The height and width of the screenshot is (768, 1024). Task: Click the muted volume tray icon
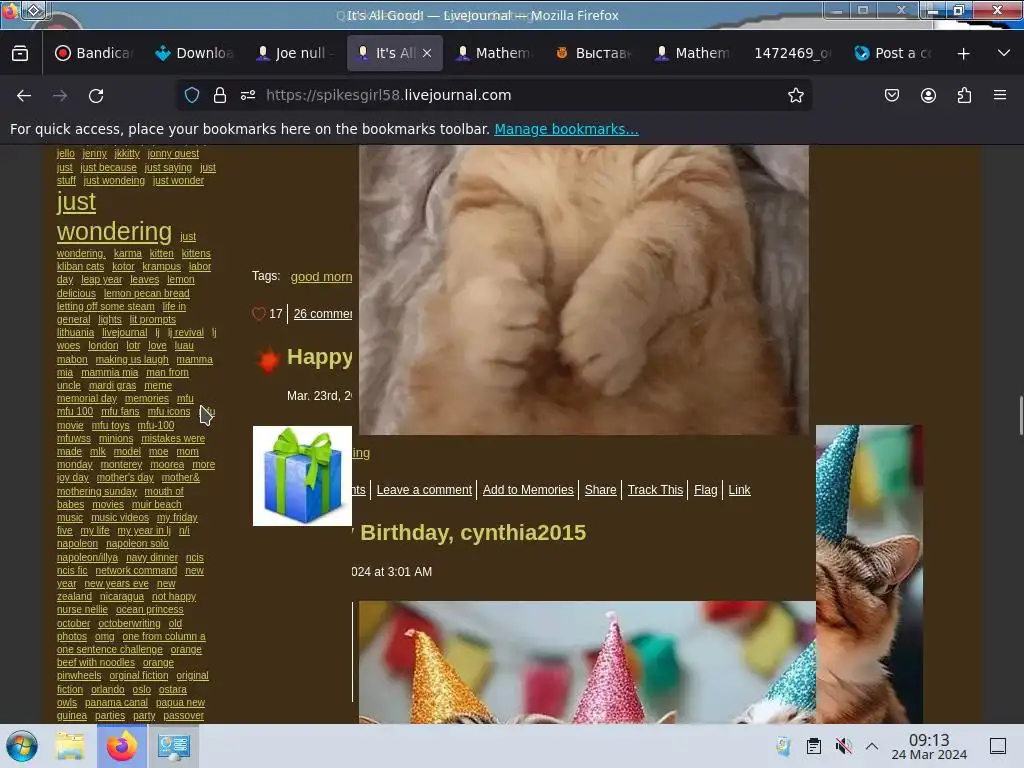[844, 746]
